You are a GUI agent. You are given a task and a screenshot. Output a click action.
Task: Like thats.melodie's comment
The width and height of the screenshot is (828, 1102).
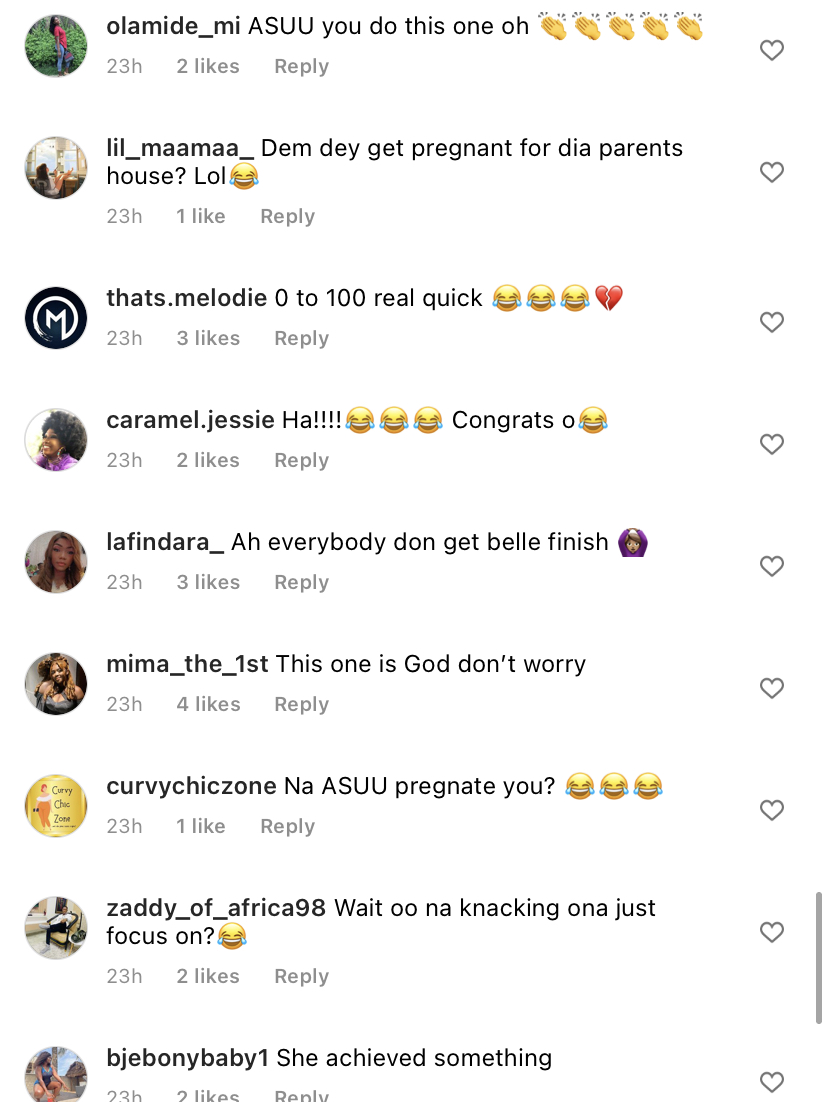(771, 322)
